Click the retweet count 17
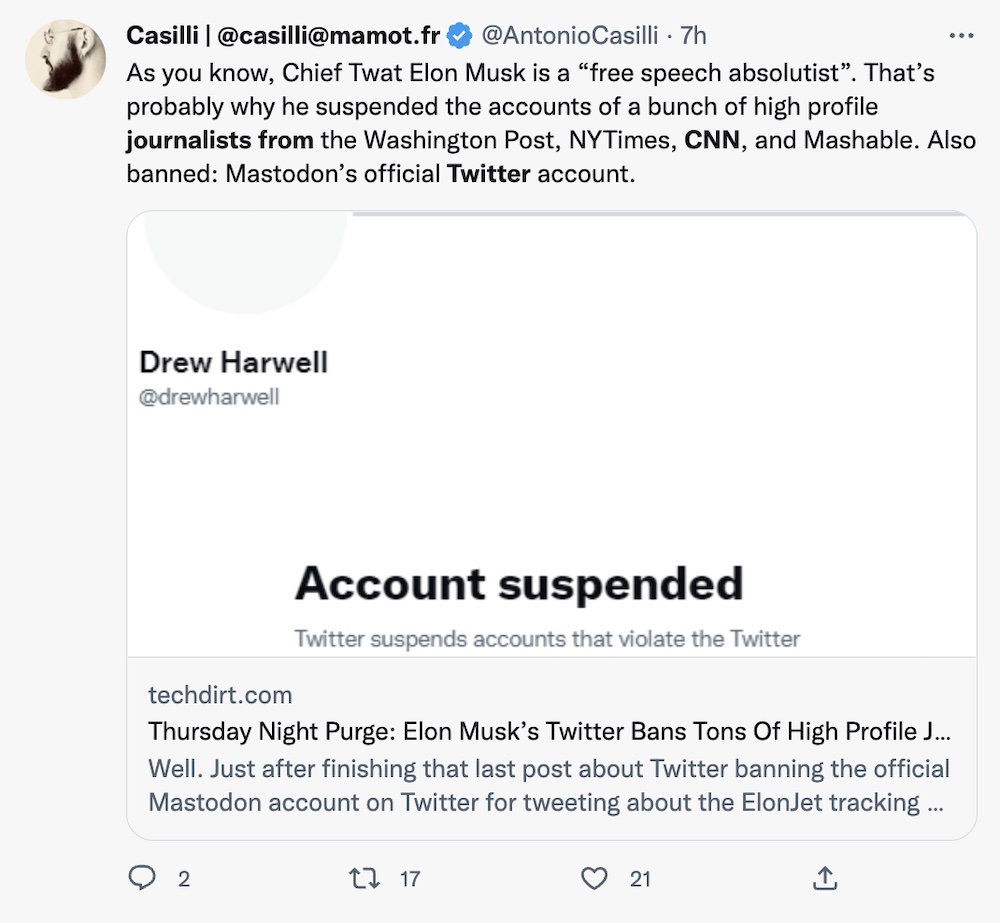Viewport: 1000px width, 923px height. point(410,879)
